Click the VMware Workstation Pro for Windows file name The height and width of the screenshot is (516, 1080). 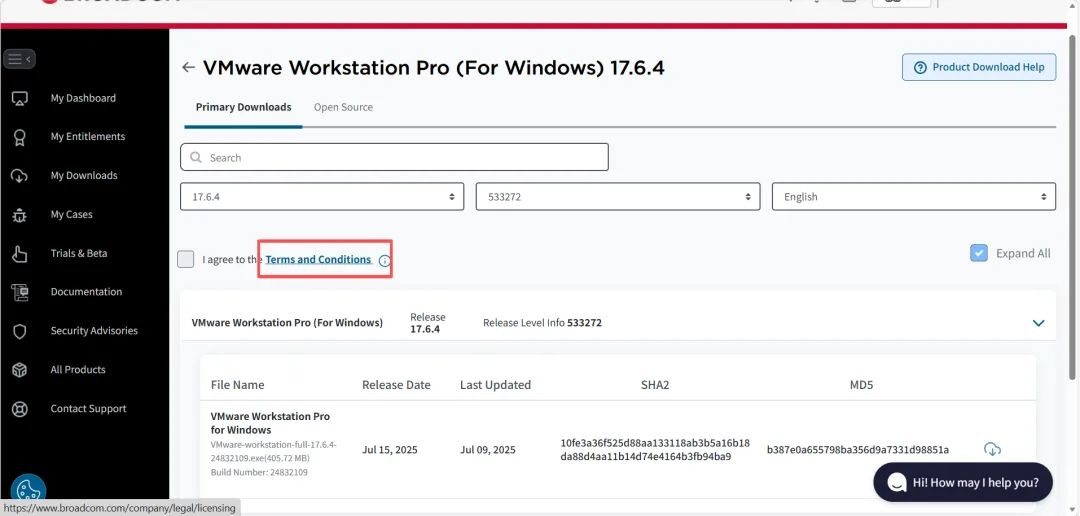tap(270, 423)
